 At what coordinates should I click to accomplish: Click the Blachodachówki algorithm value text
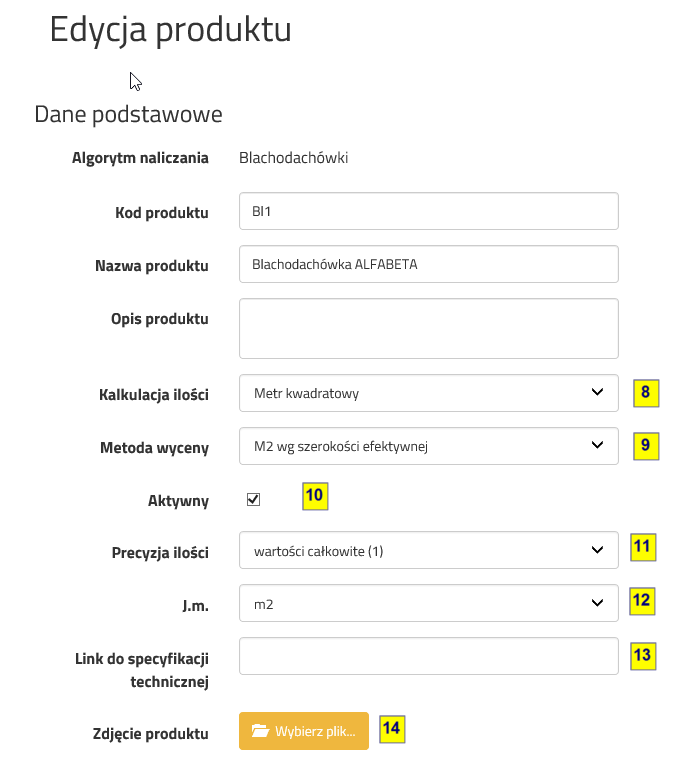point(293,158)
